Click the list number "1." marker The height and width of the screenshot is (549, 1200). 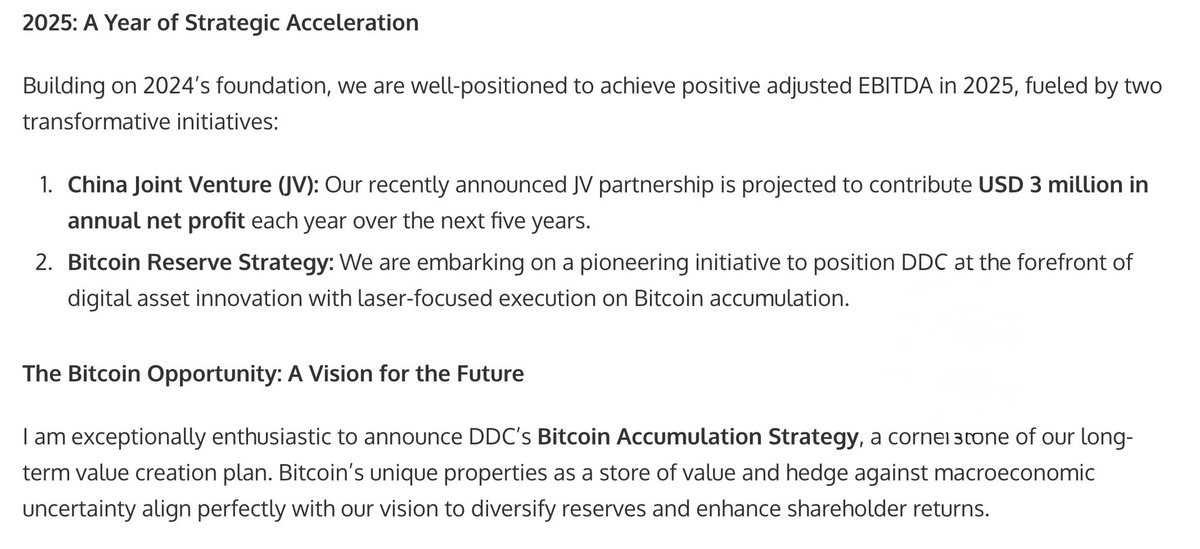tap(52, 185)
